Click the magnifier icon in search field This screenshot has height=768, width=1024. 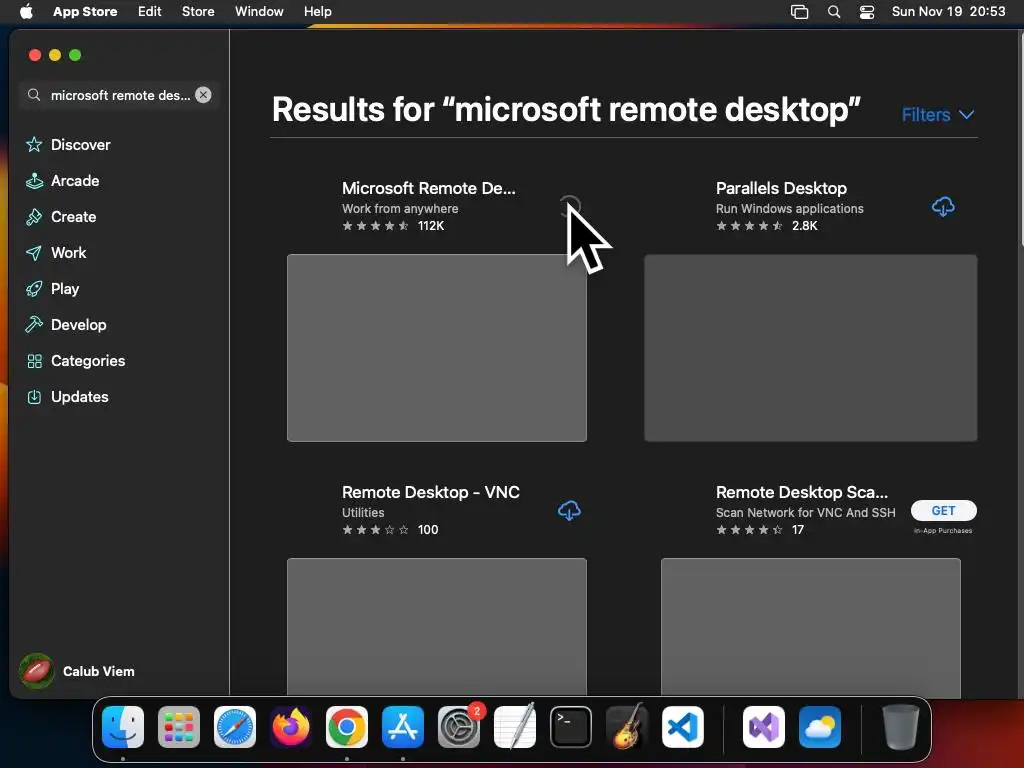point(34,95)
